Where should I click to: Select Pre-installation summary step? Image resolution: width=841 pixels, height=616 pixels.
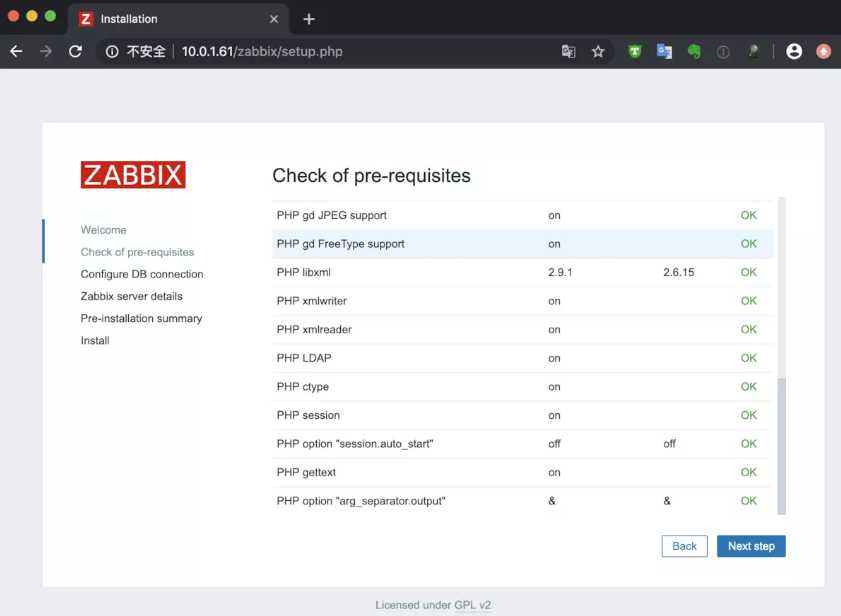click(x=141, y=319)
